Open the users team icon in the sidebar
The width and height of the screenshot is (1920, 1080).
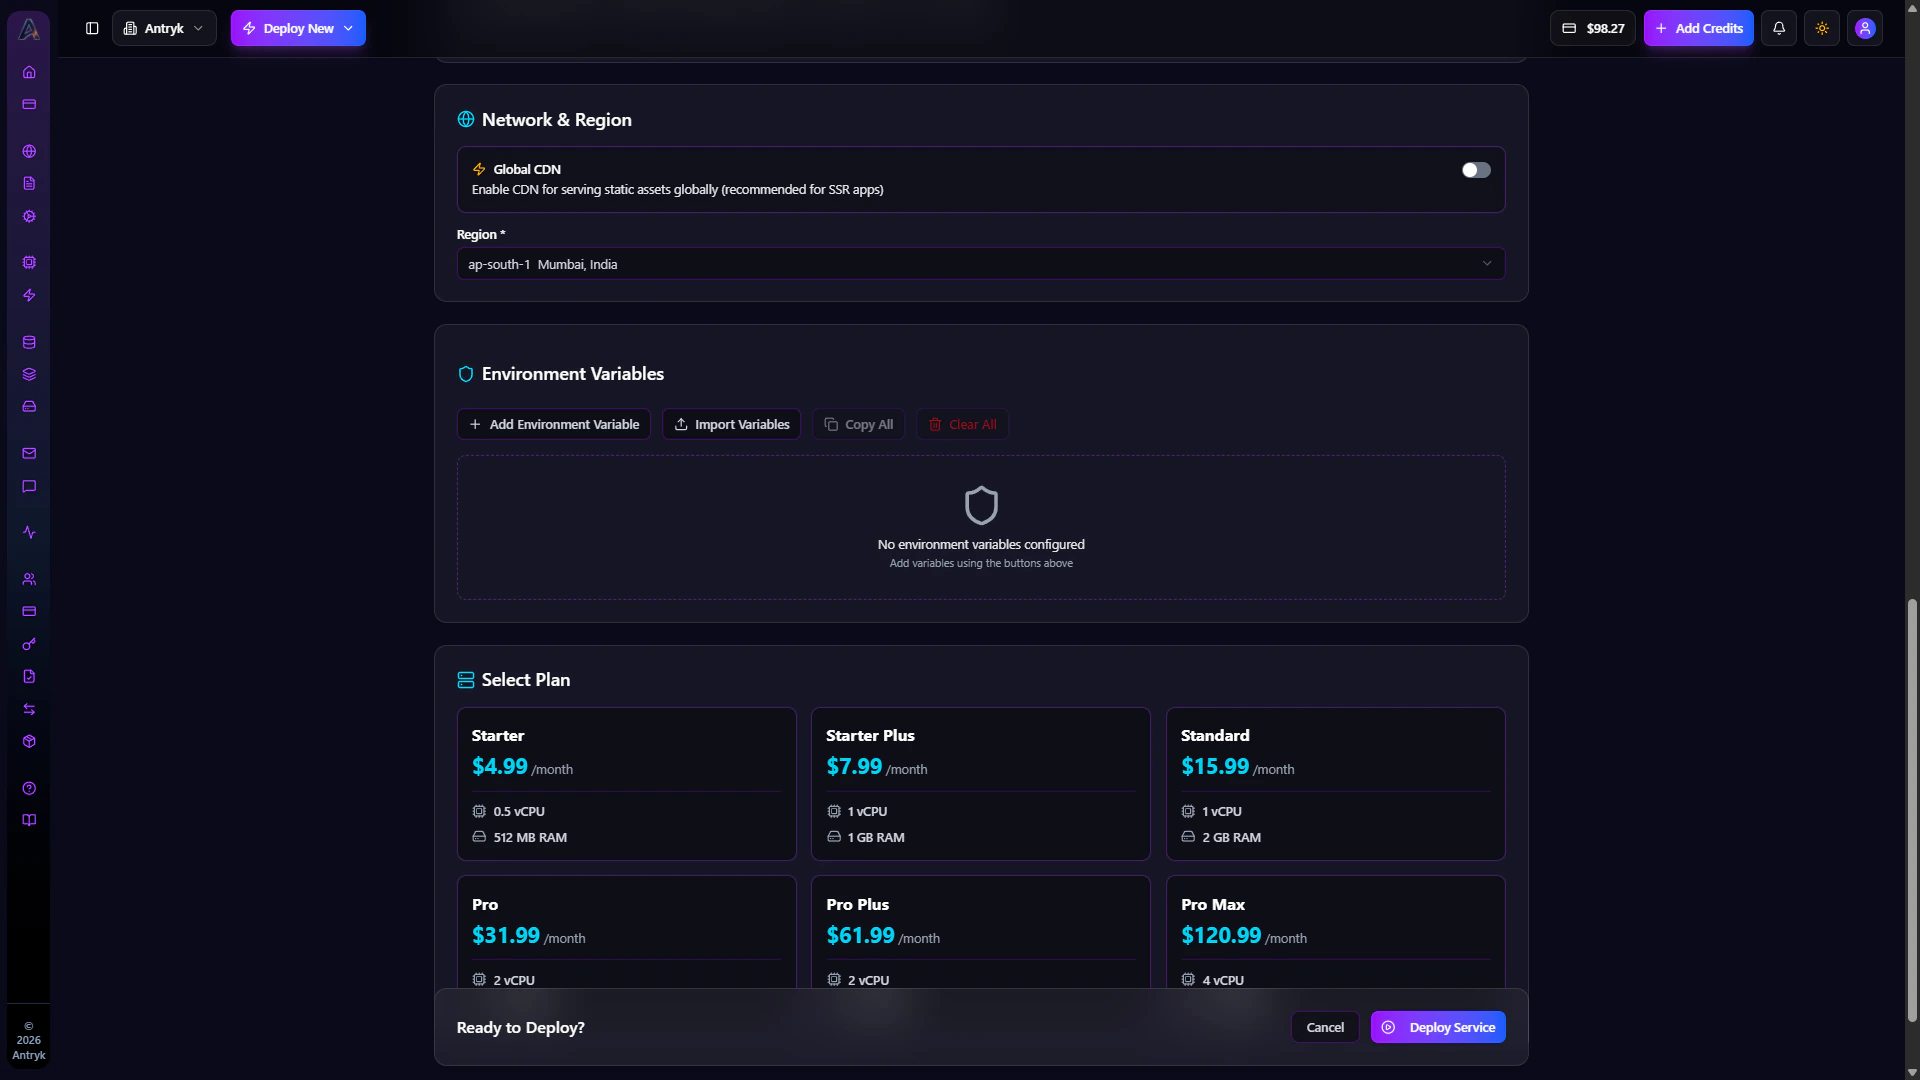click(x=29, y=579)
